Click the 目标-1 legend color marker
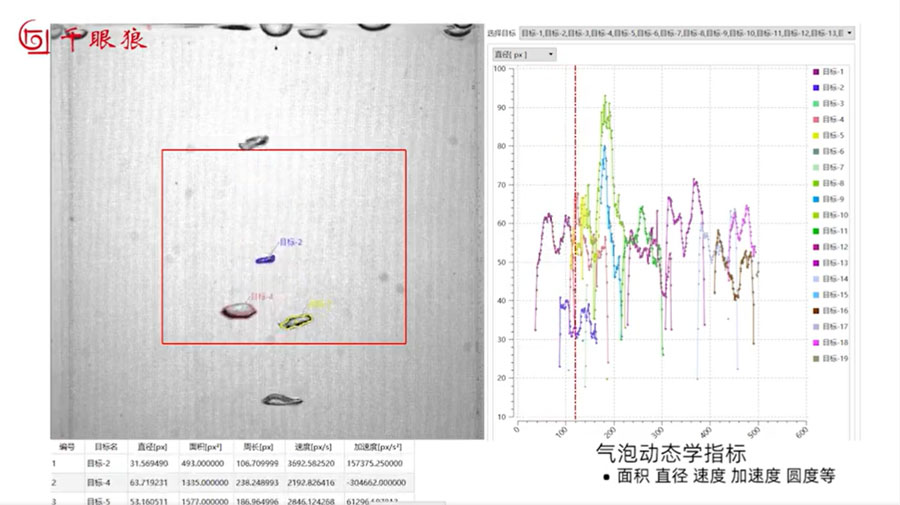Viewport: 900px width, 505px height. click(816, 72)
